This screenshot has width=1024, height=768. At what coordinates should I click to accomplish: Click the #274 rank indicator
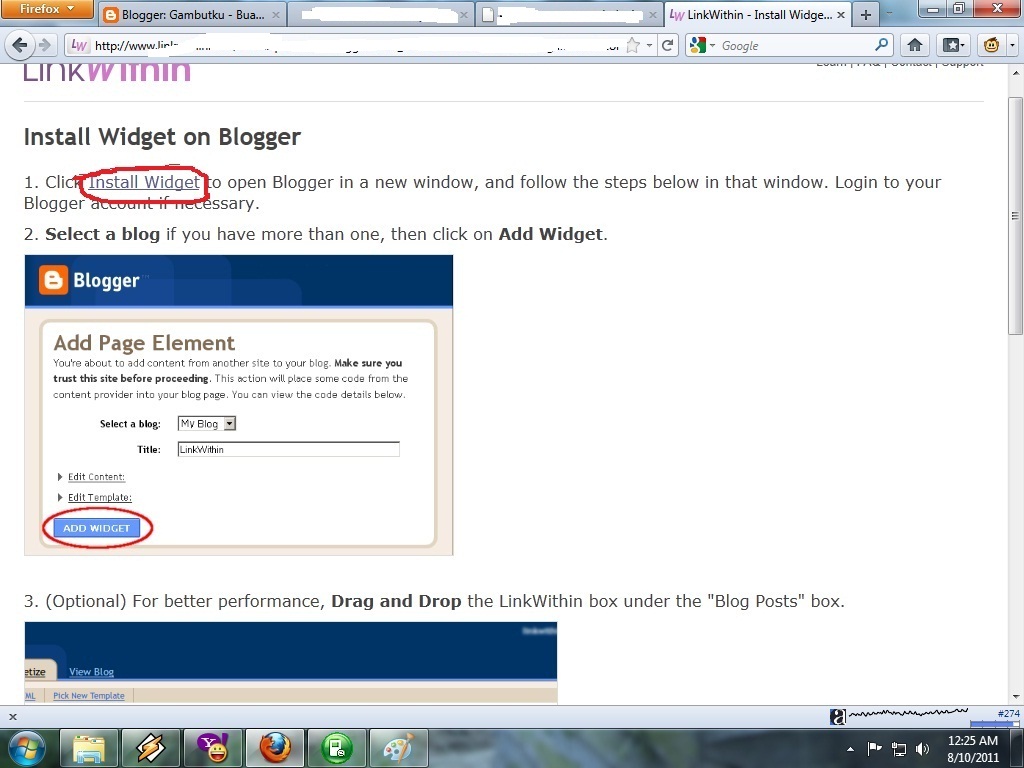coord(1008,714)
